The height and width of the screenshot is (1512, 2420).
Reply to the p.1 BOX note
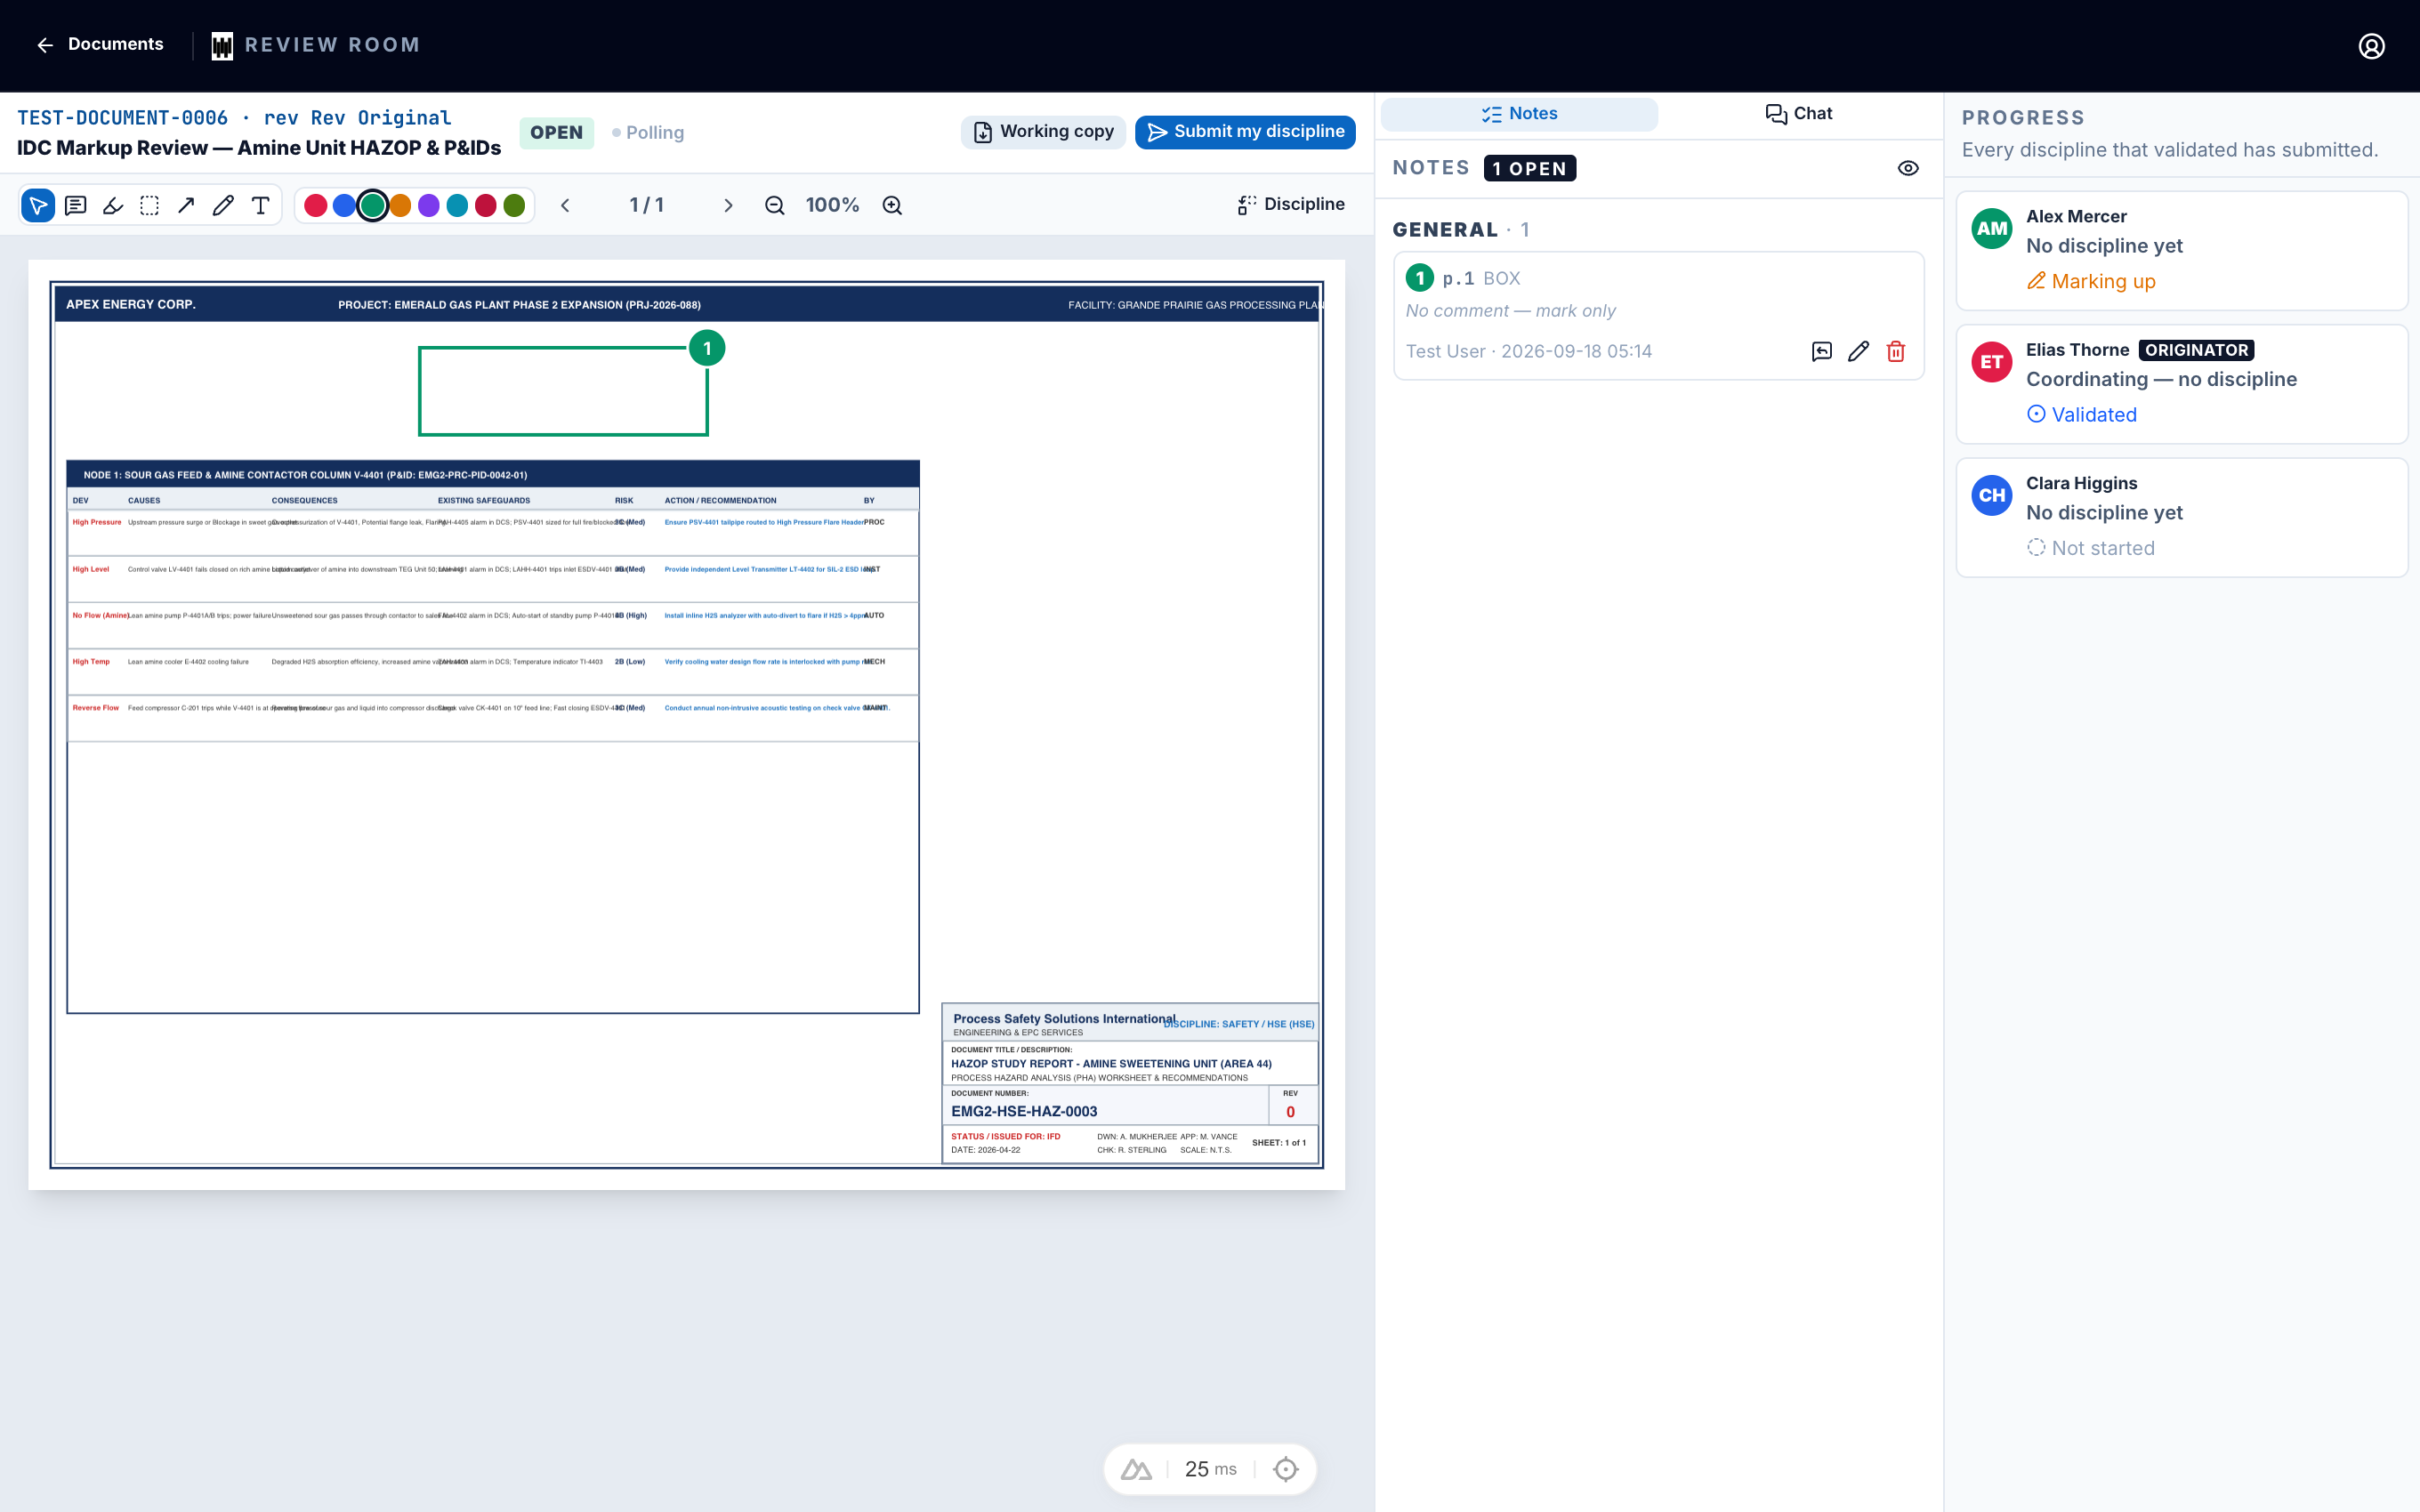(x=1821, y=351)
